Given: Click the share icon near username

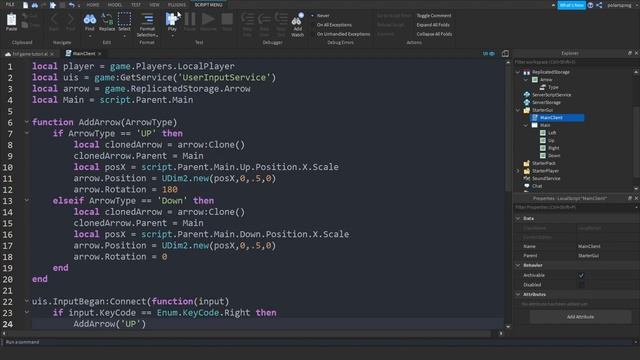Looking at the screenshot, I should pyautogui.click(x=599, y=5).
